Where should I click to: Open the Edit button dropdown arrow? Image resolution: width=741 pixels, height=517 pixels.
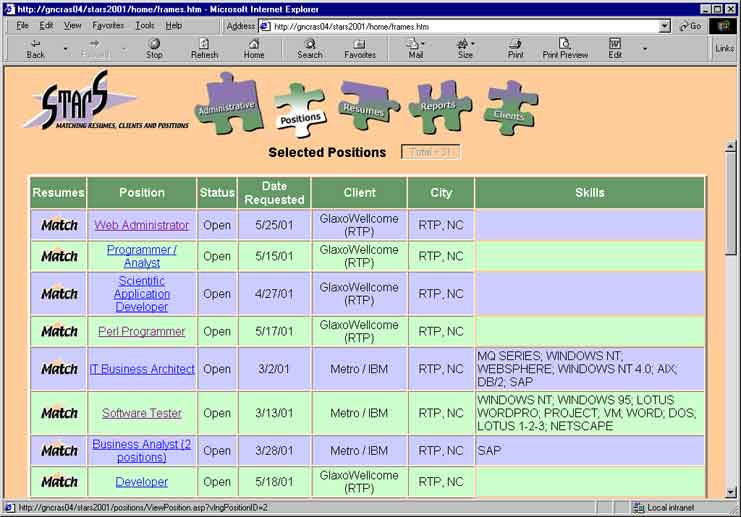pos(645,49)
